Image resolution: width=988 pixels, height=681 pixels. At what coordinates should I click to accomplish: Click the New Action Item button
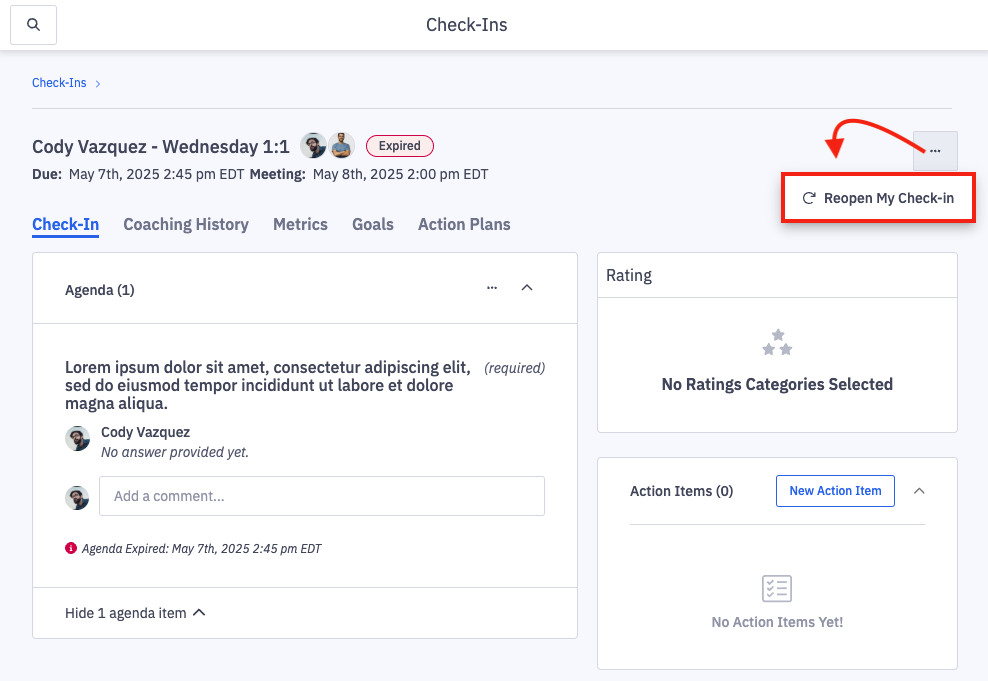click(x=835, y=491)
